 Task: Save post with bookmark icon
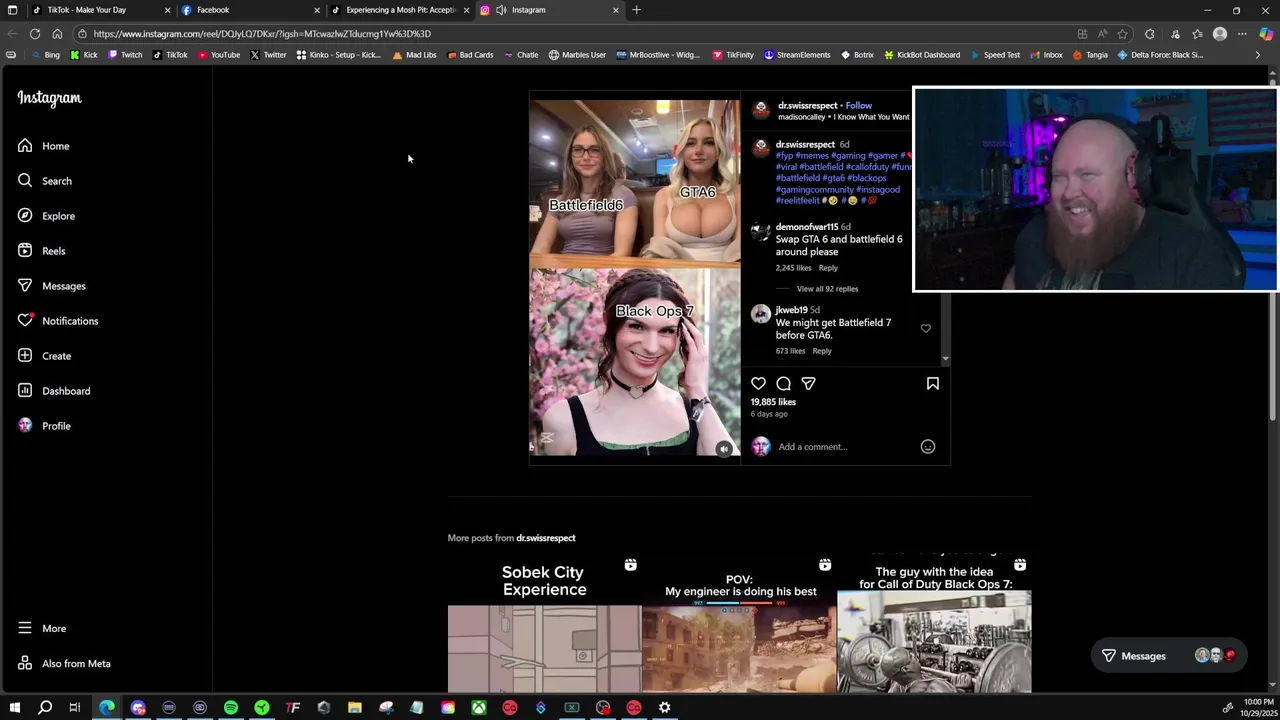point(932,384)
